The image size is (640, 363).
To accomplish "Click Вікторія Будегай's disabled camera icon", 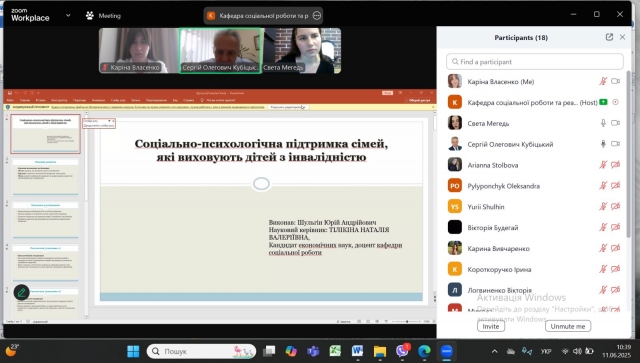I will (616, 227).
